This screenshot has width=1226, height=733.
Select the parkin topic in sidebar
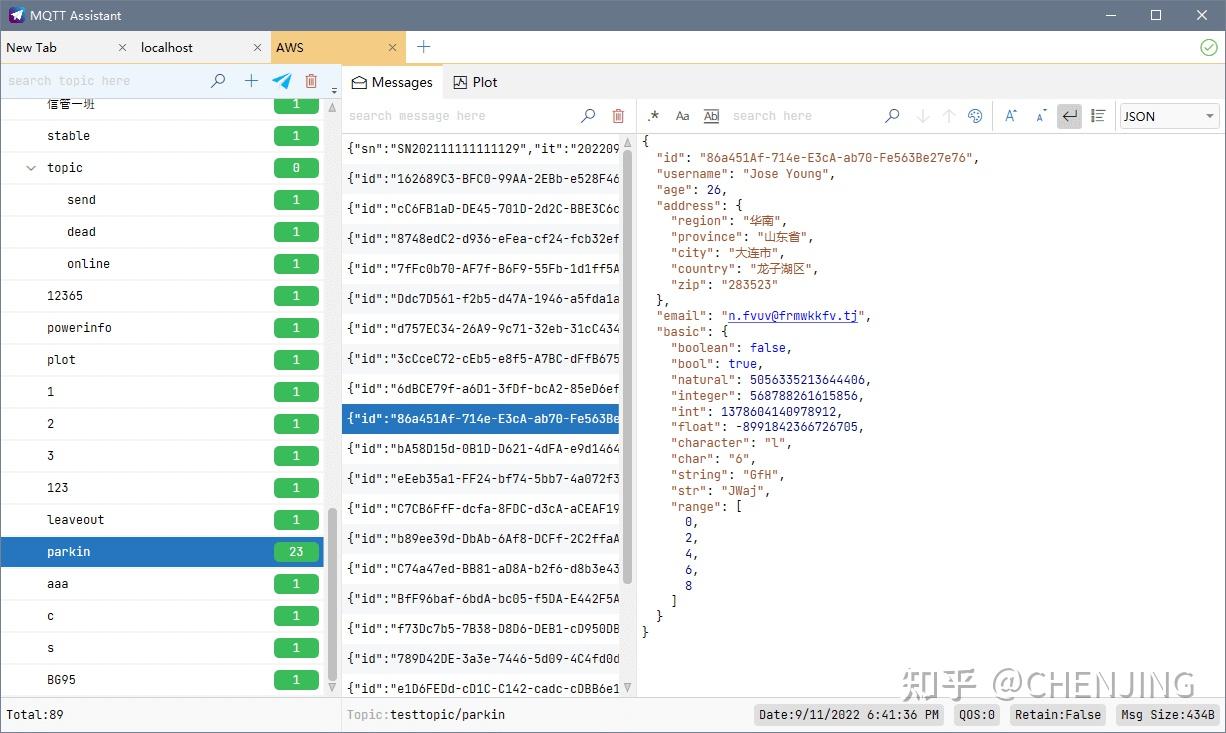pyautogui.click(x=69, y=551)
